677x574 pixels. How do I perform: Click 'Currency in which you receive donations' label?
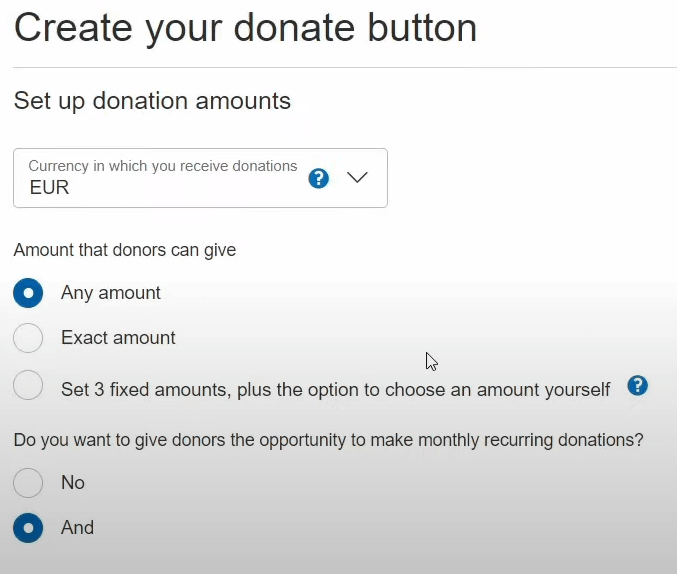click(x=163, y=166)
